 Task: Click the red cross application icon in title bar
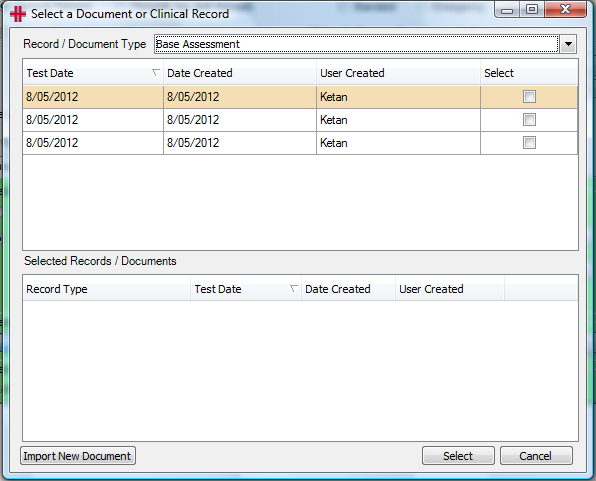pos(18,14)
